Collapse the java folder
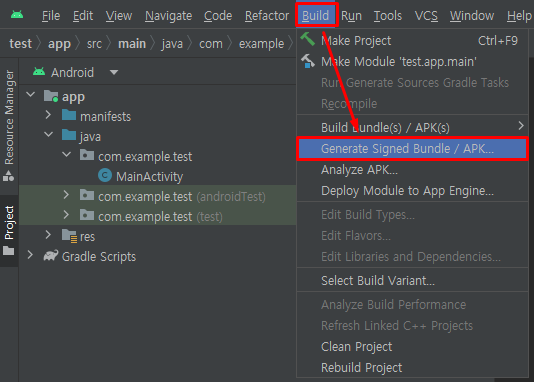Screen dimensions: 534x382 (49, 134)
